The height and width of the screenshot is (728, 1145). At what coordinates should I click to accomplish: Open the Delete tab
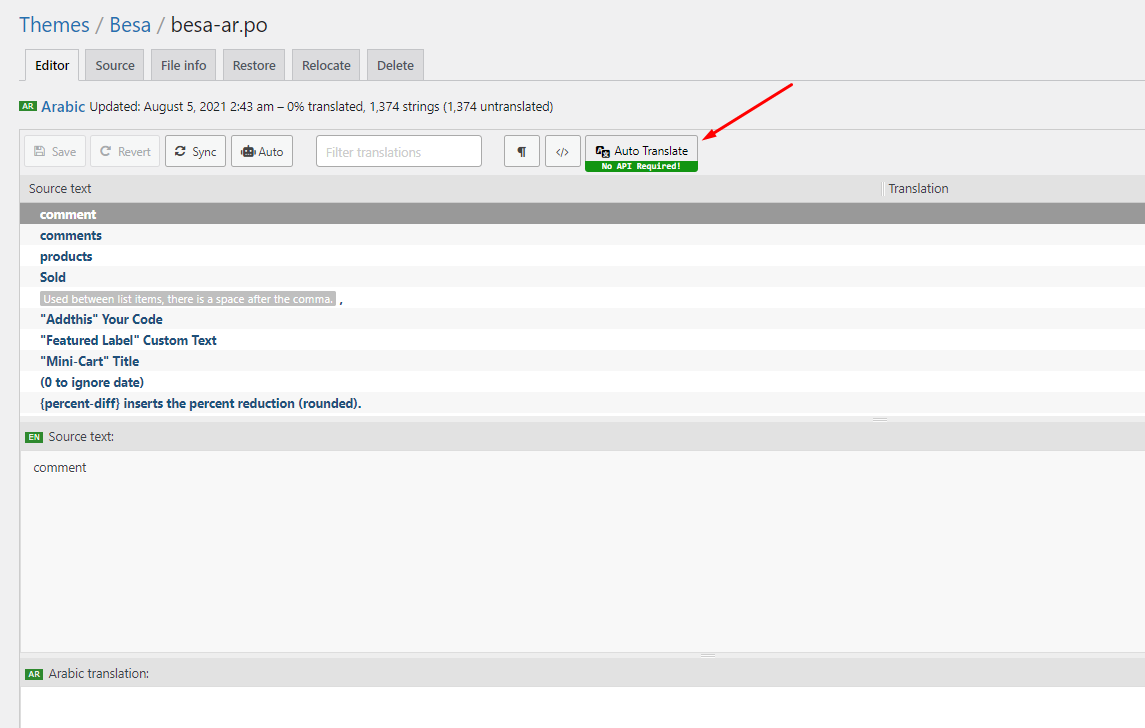click(x=395, y=65)
